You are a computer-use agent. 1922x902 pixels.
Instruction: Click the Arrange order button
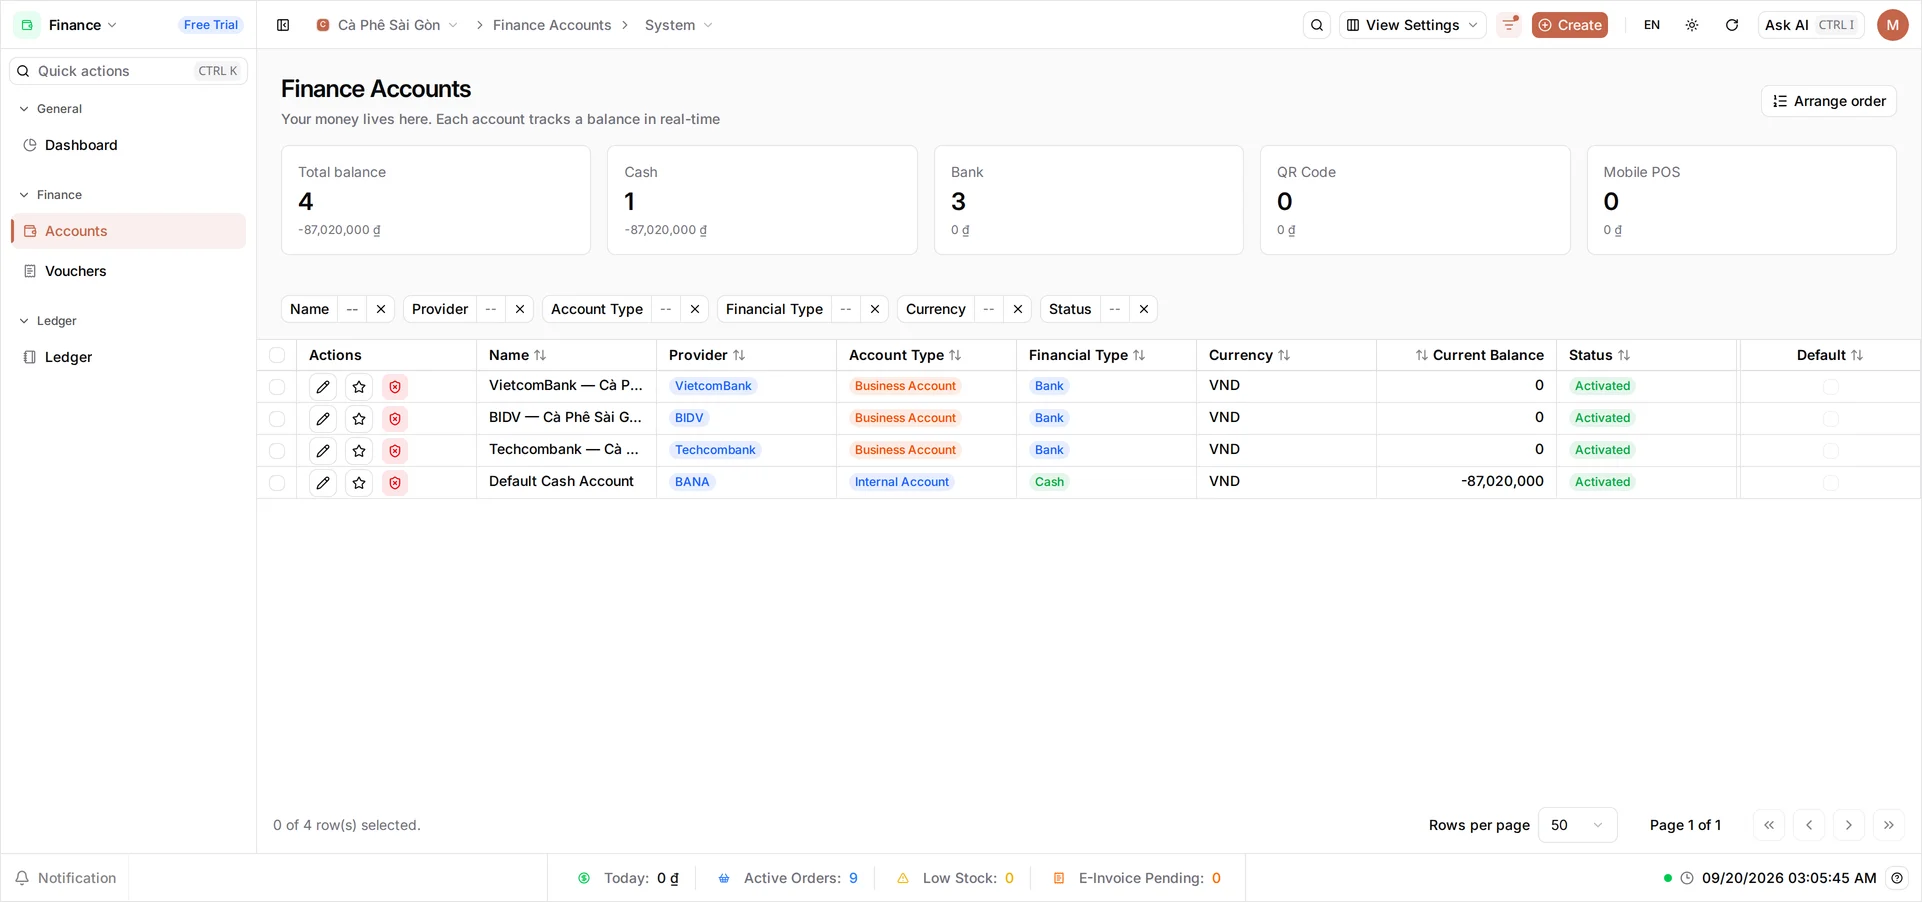[1828, 101]
